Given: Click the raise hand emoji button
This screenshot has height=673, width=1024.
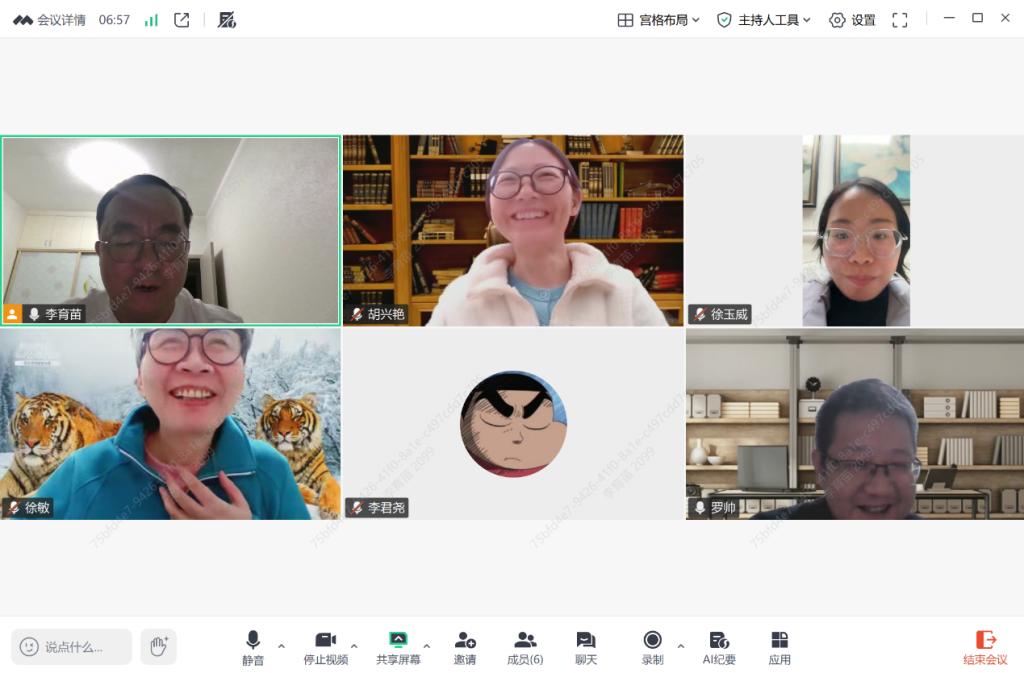Looking at the screenshot, I should [x=158, y=647].
